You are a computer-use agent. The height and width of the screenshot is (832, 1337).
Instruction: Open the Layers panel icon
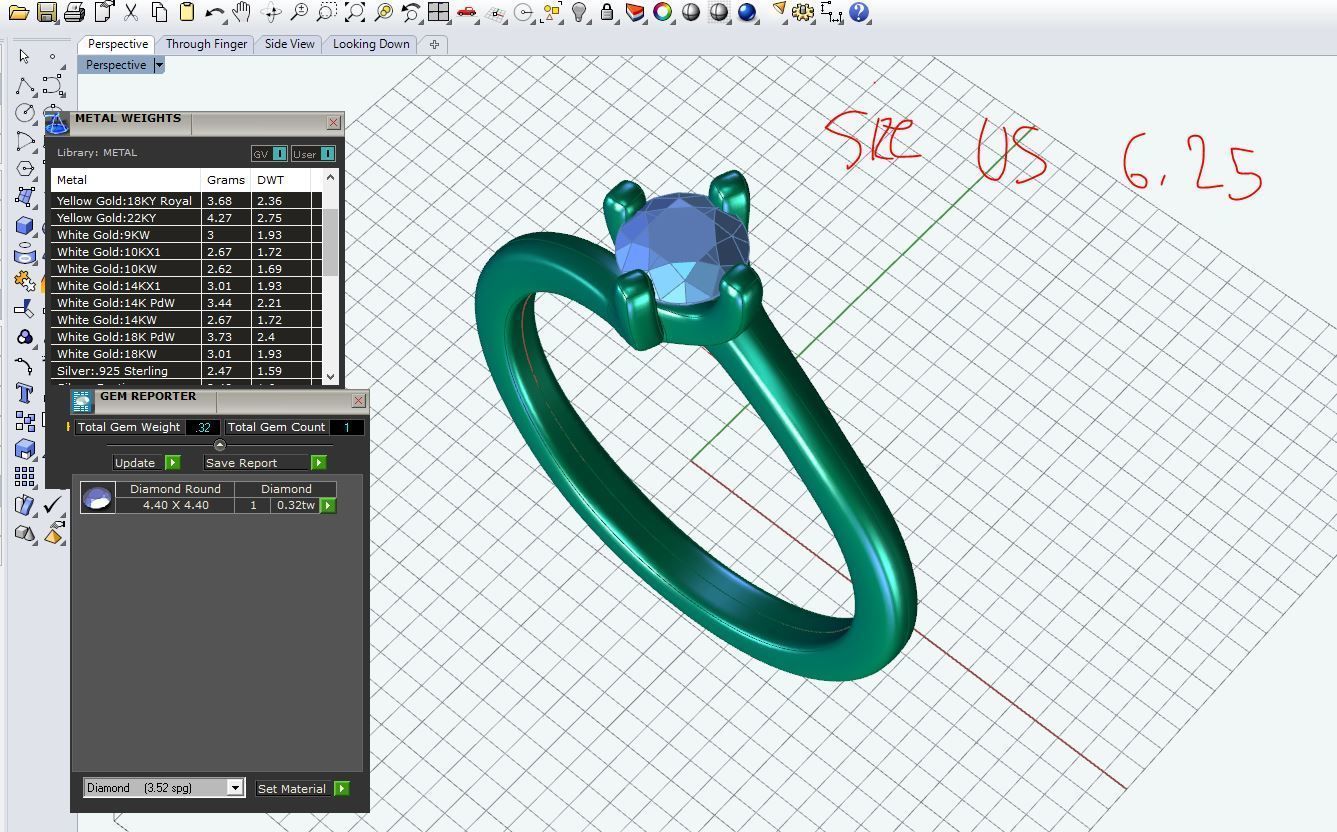pyautogui.click(x=634, y=13)
